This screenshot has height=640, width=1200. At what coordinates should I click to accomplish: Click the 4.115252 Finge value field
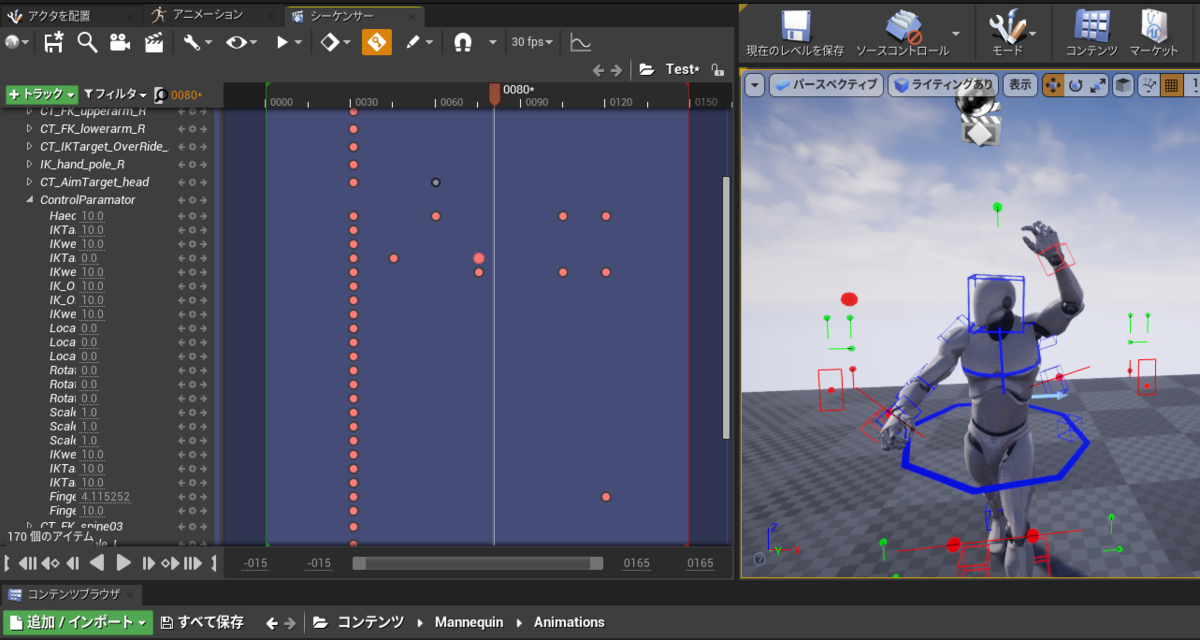pos(106,497)
